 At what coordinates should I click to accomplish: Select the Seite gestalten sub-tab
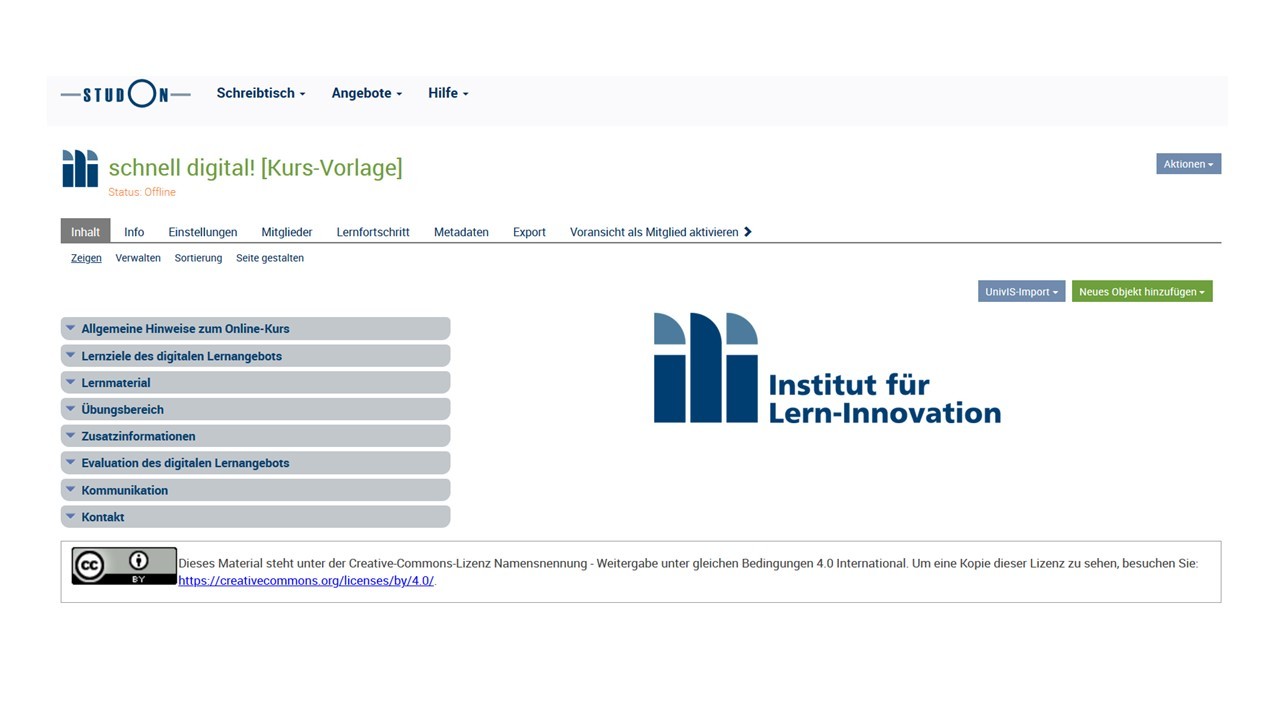[270, 258]
